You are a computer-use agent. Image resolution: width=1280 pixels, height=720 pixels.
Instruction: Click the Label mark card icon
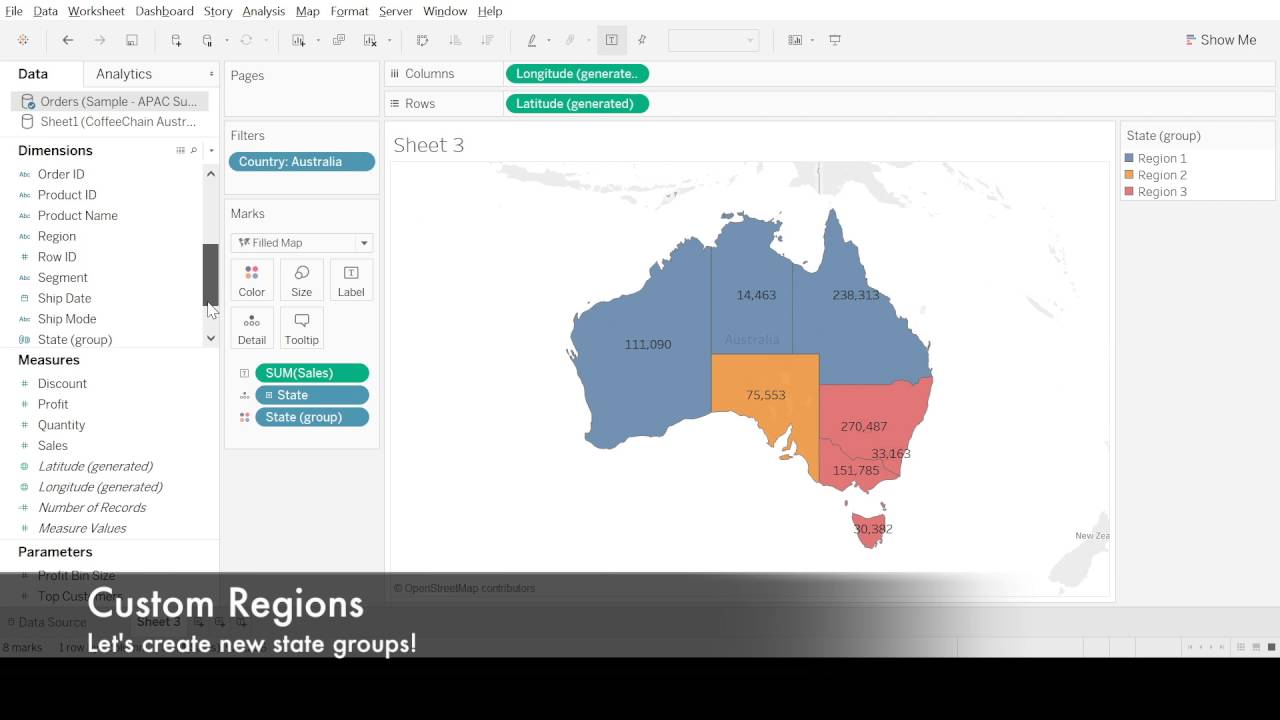coord(351,280)
